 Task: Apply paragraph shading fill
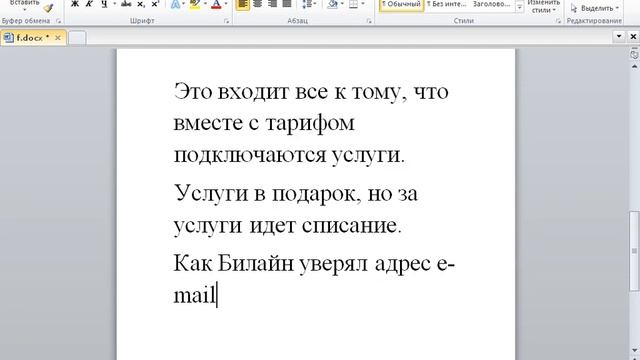click(333, 4)
